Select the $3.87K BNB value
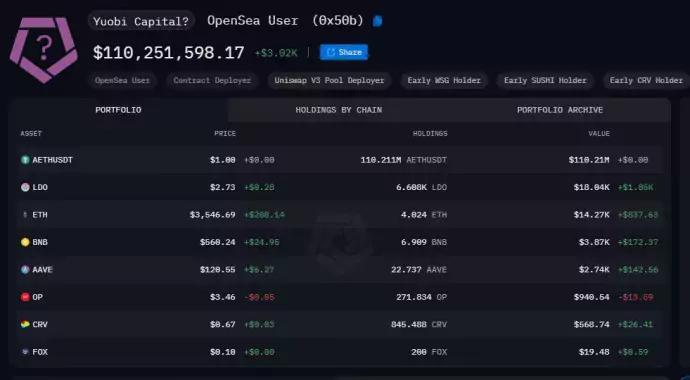Screen dimensions: 690x380 click(x=594, y=242)
